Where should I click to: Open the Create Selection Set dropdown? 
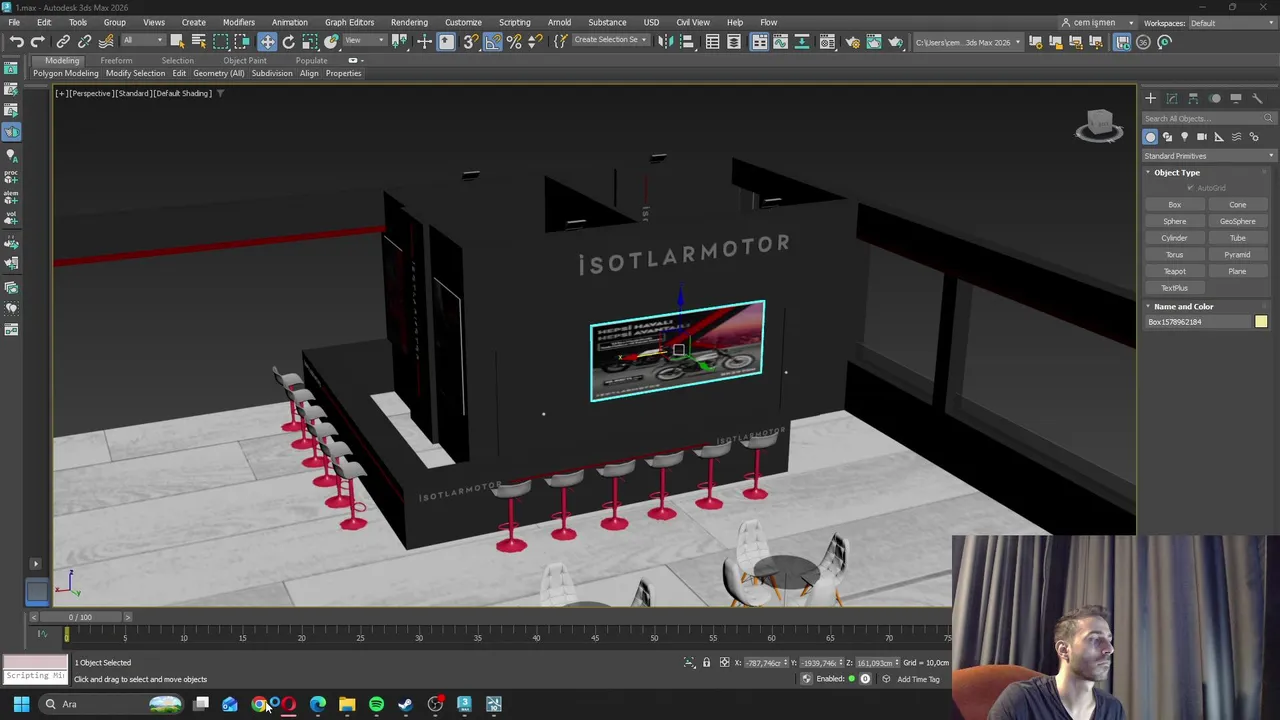coord(609,41)
